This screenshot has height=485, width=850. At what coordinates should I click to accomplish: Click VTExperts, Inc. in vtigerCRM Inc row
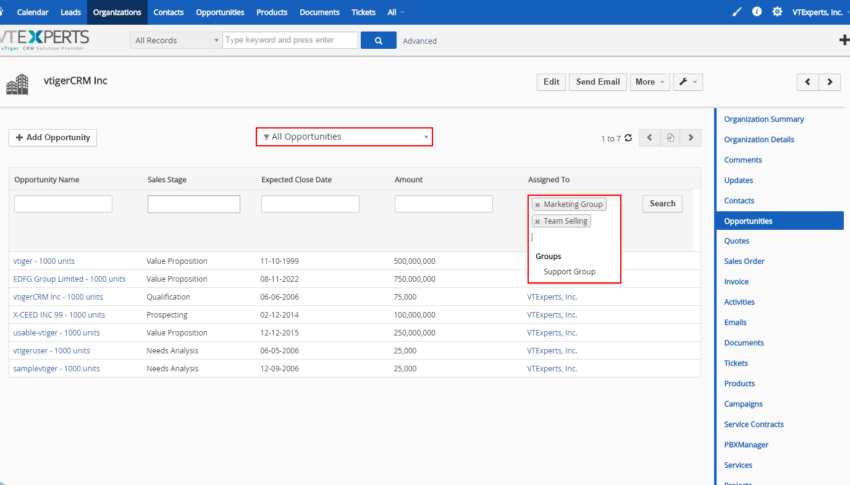coord(552,297)
